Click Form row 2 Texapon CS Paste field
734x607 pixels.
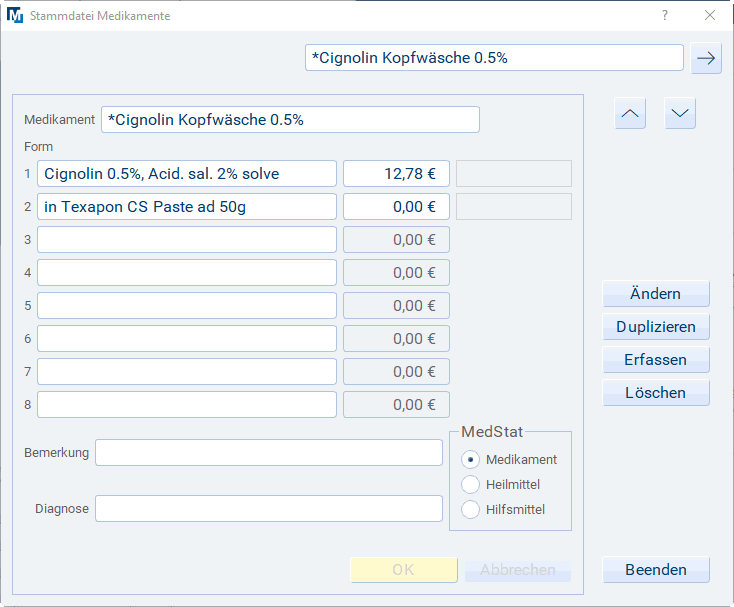click(187, 206)
